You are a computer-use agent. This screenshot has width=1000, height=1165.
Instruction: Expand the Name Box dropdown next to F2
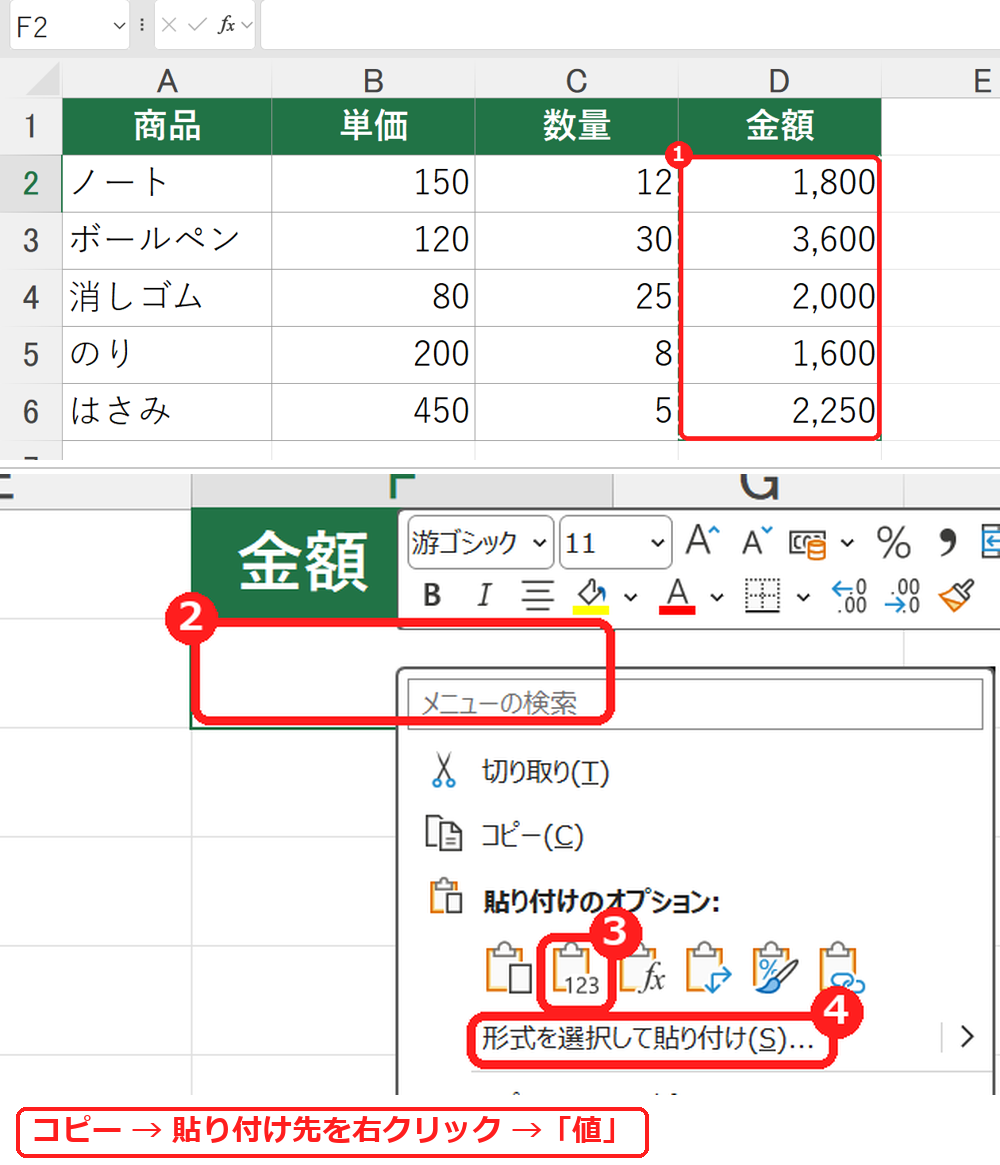pos(119,26)
